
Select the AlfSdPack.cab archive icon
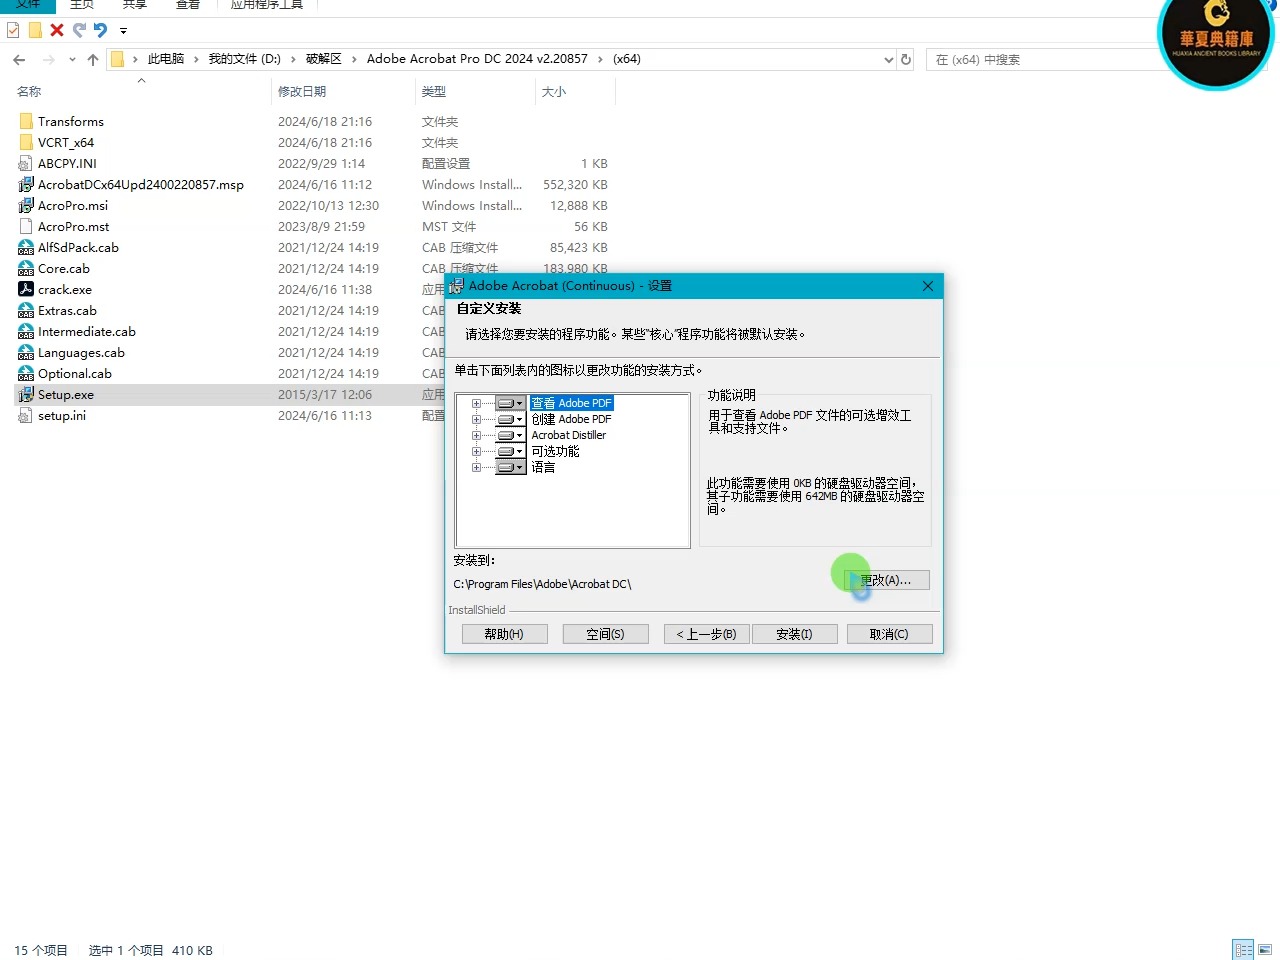coord(26,248)
